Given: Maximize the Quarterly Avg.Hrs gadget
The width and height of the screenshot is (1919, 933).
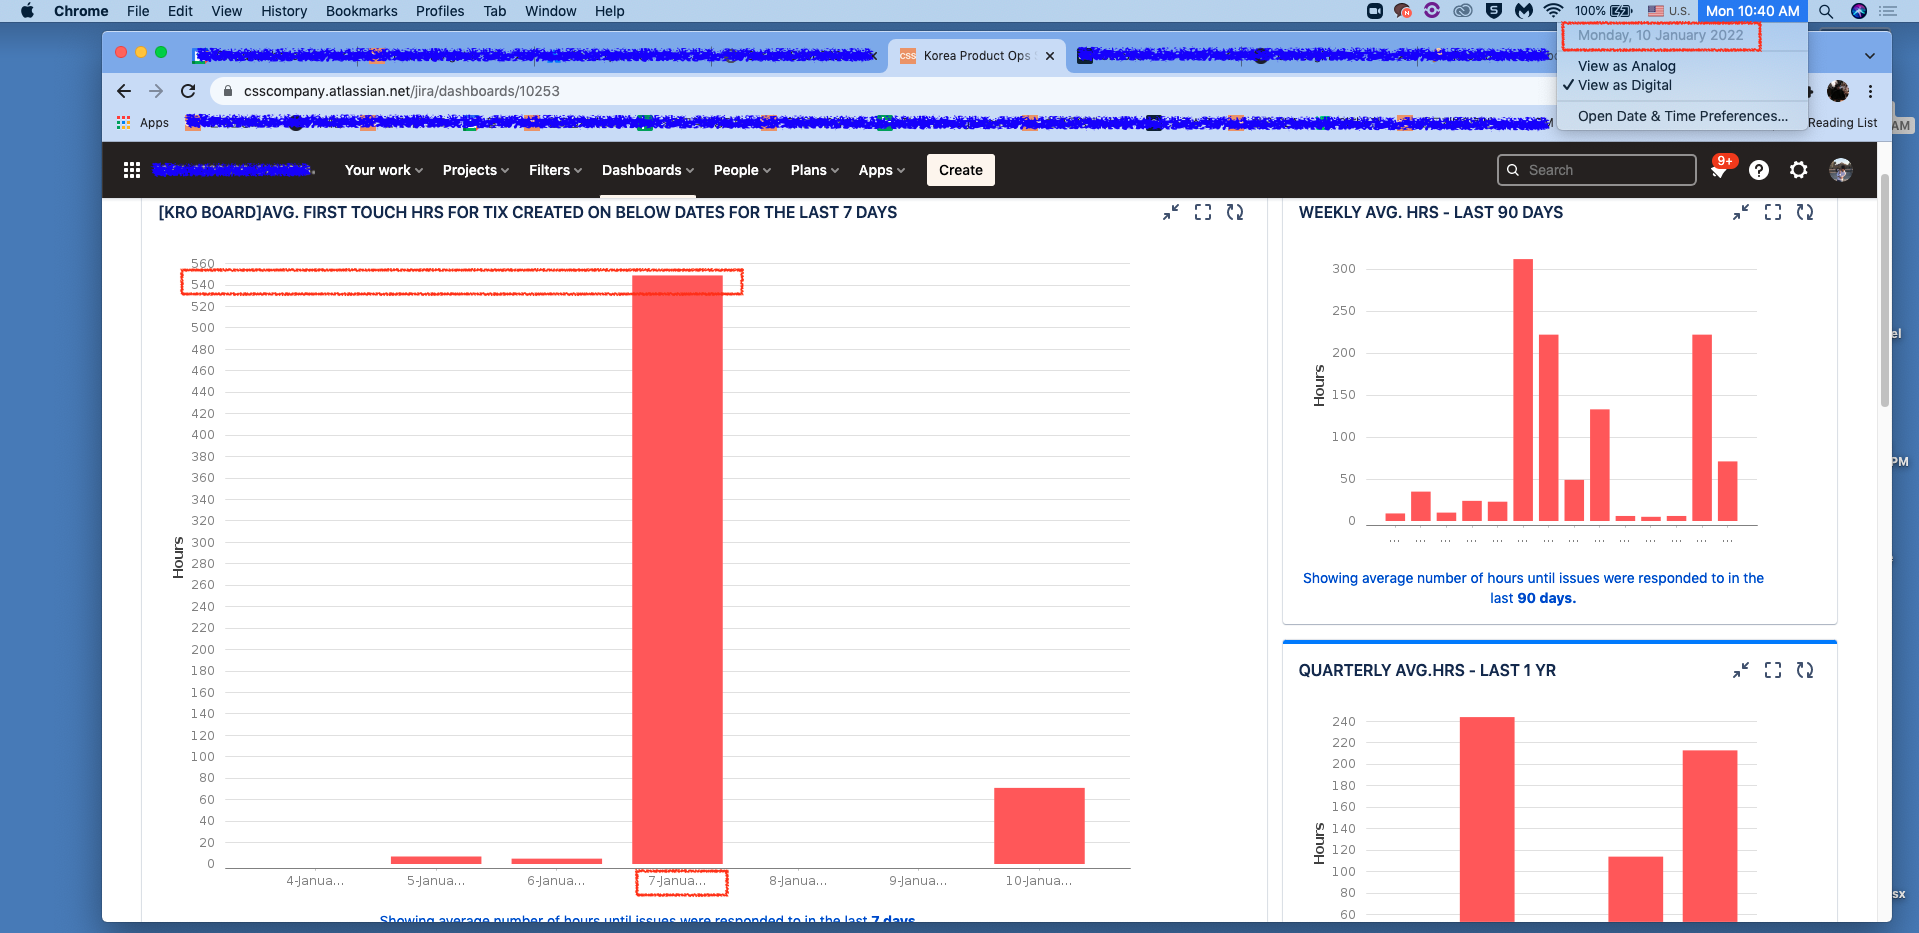Looking at the screenshot, I should click(x=1773, y=670).
